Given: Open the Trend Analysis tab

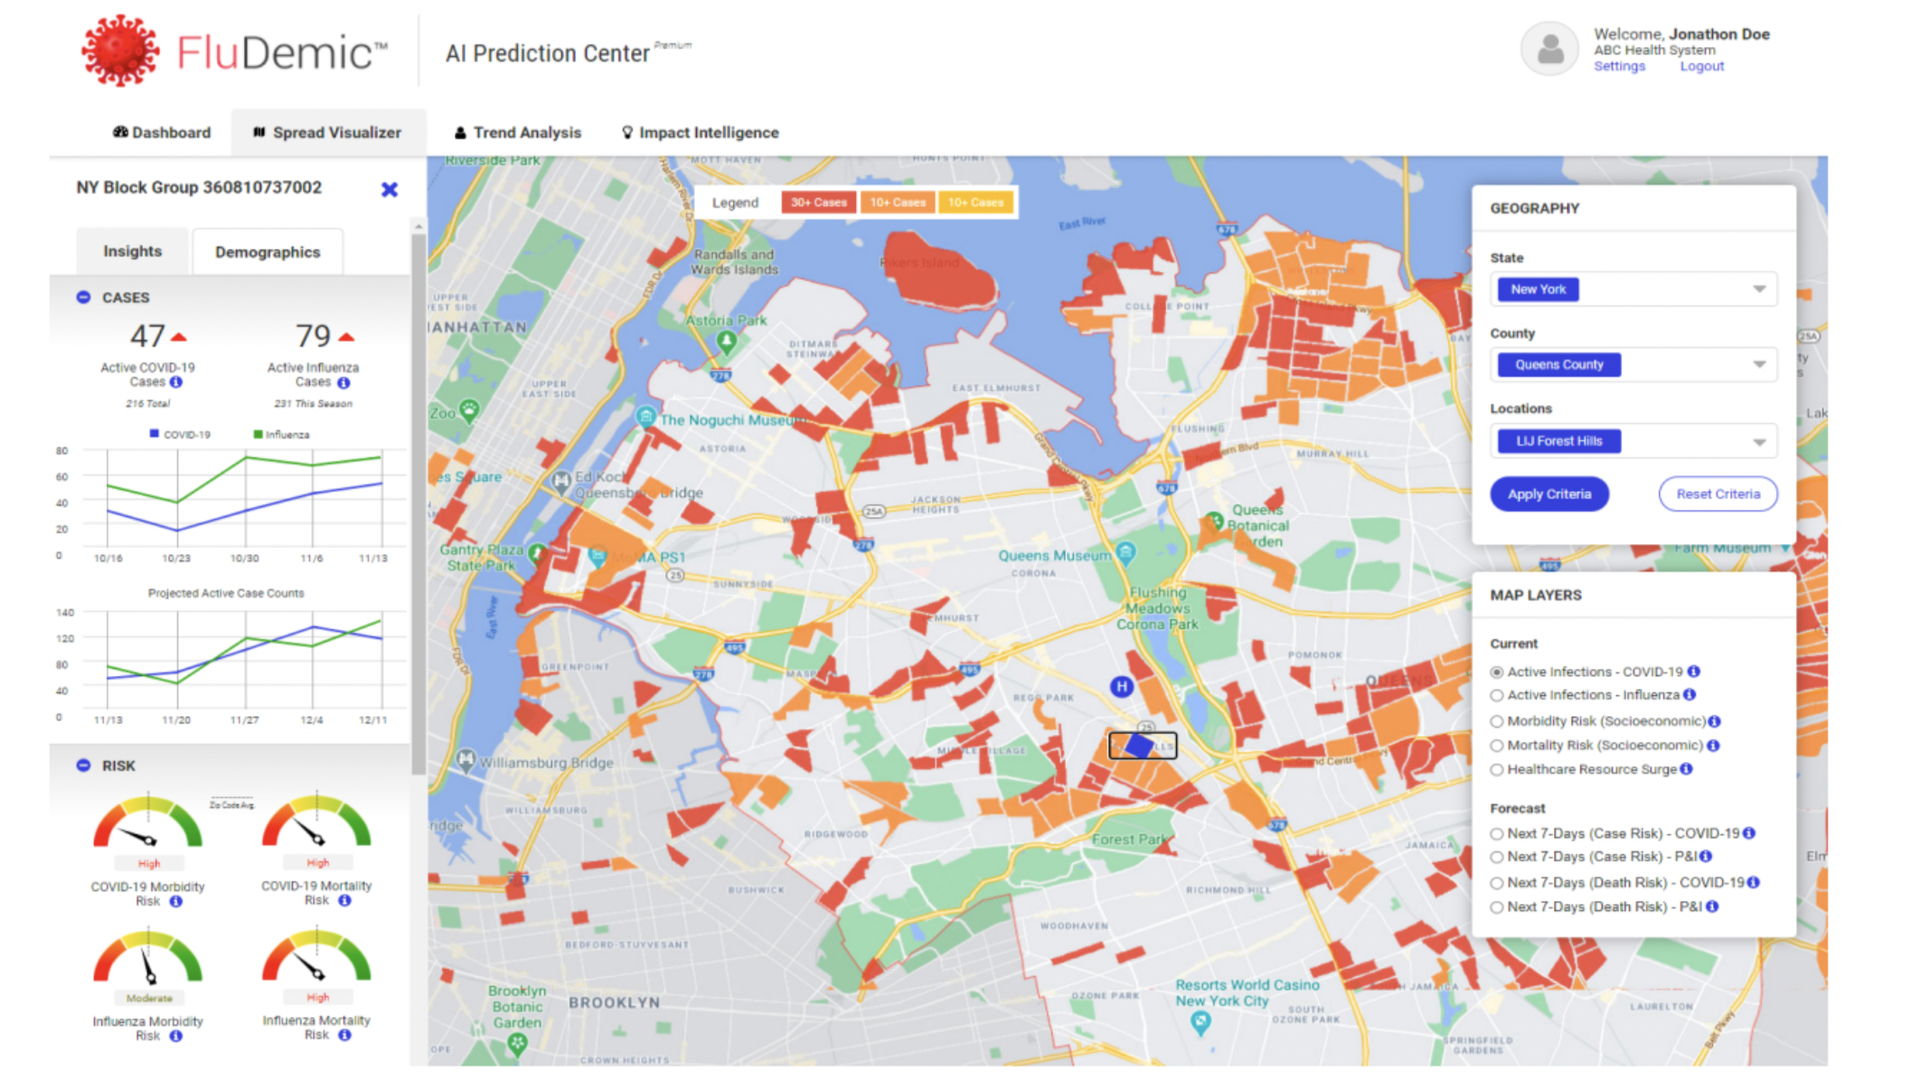Looking at the screenshot, I should pyautogui.click(x=526, y=131).
